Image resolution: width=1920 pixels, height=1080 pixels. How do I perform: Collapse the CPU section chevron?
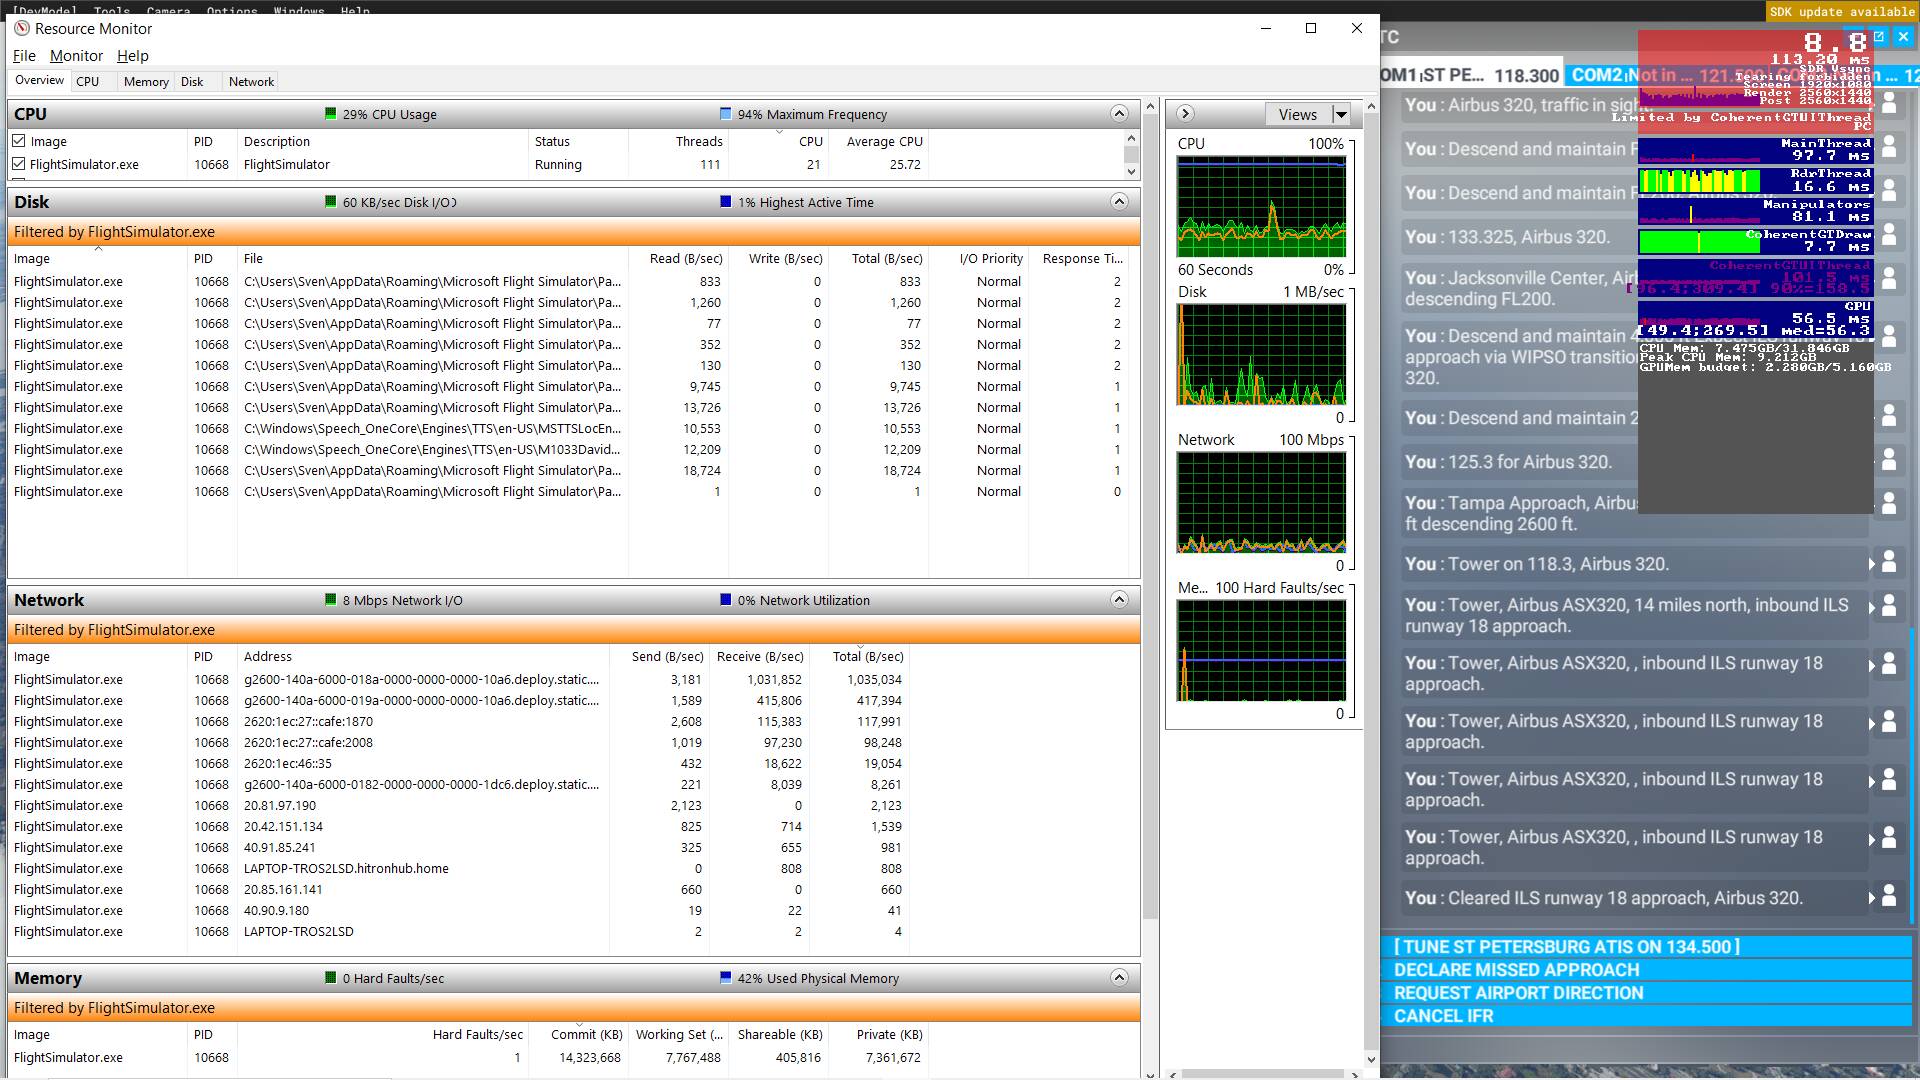(x=1119, y=114)
